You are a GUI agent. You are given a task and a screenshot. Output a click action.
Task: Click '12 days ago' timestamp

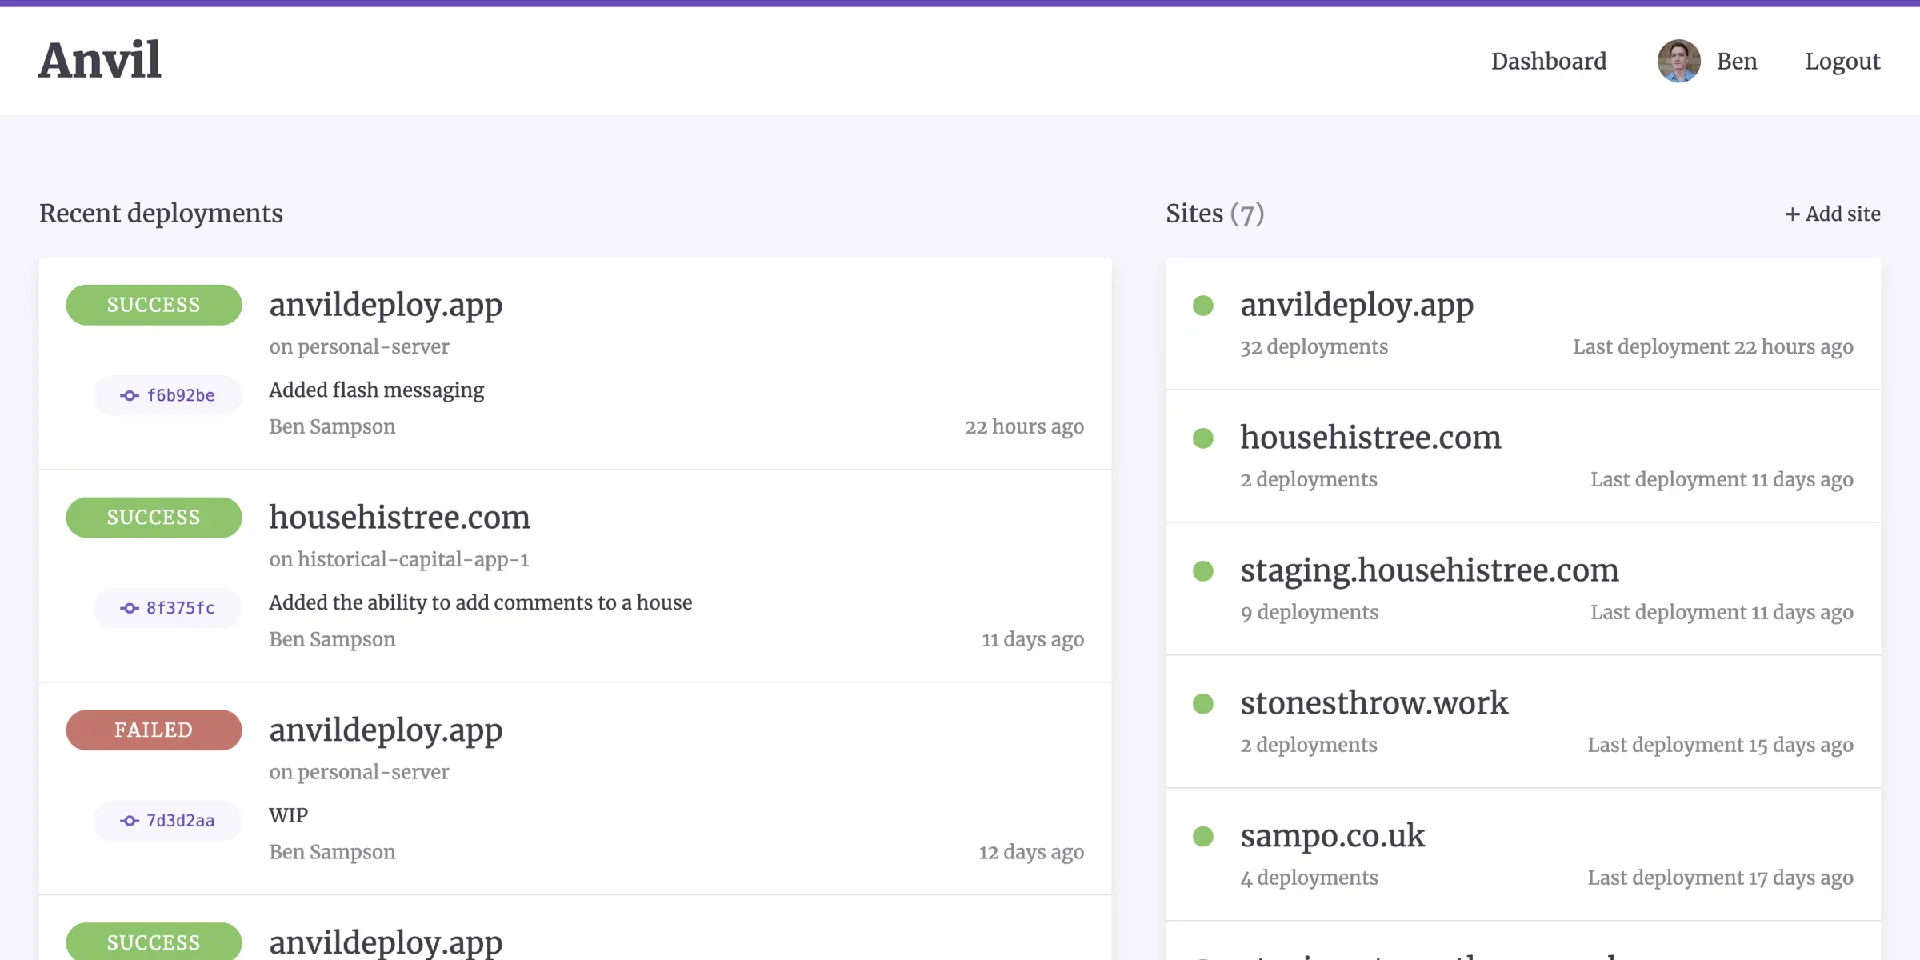1031,852
